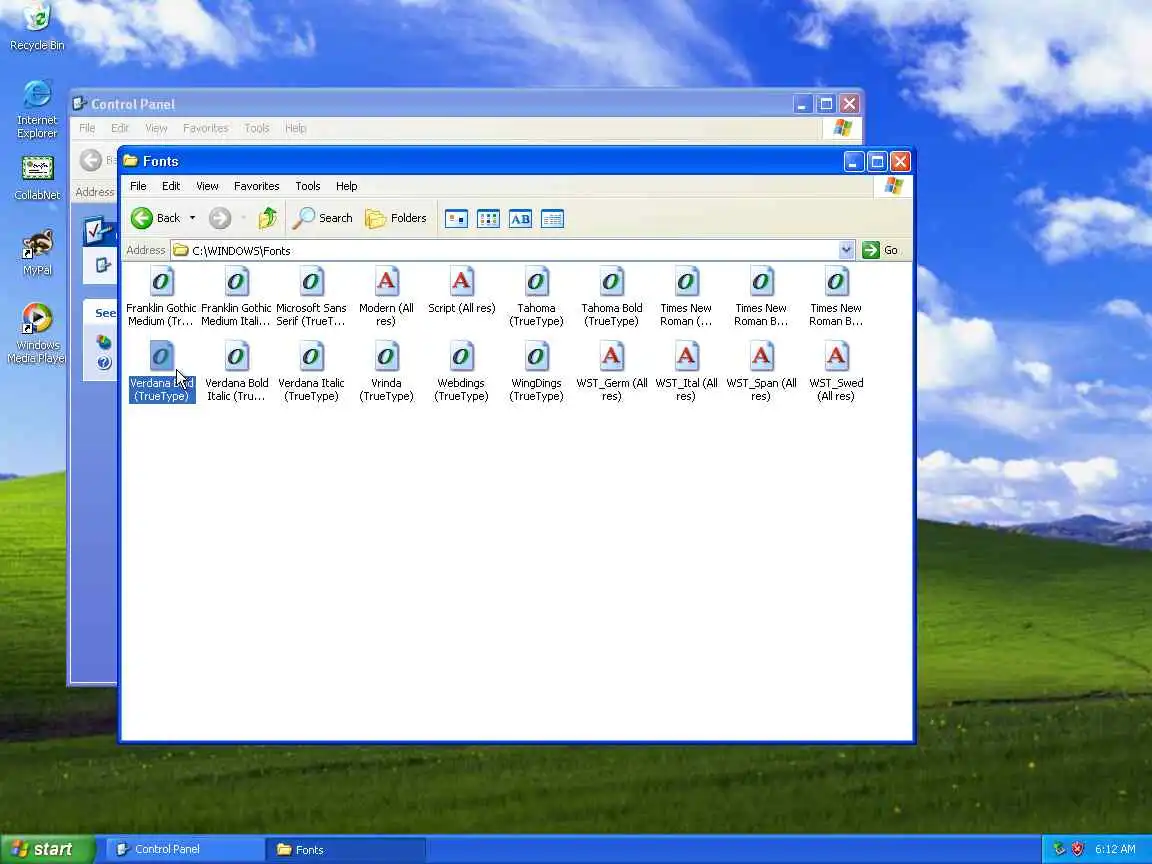Select the Franklin Gothic Medium (TrueType) font icon
The width and height of the screenshot is (1152, 864).
coord(162,282)
